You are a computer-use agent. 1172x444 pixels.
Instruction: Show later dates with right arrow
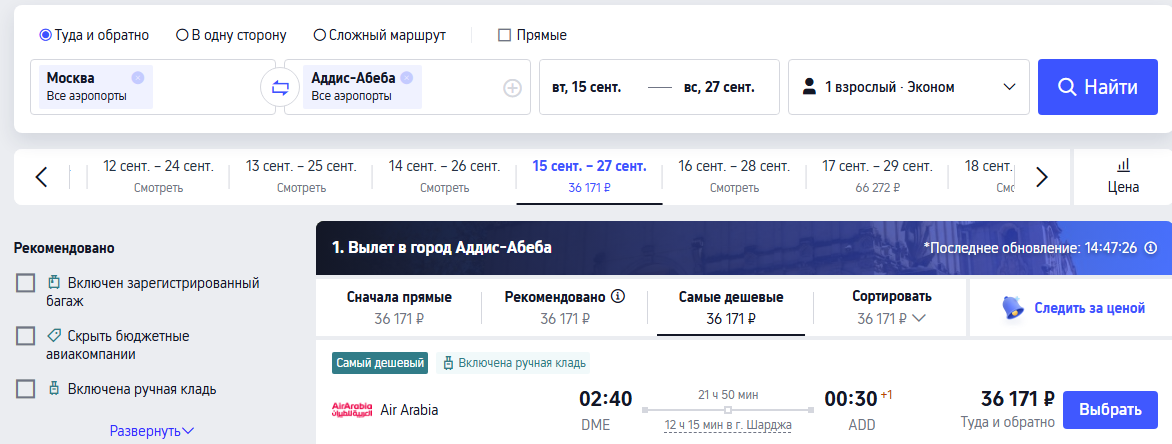click(1041, 177)
